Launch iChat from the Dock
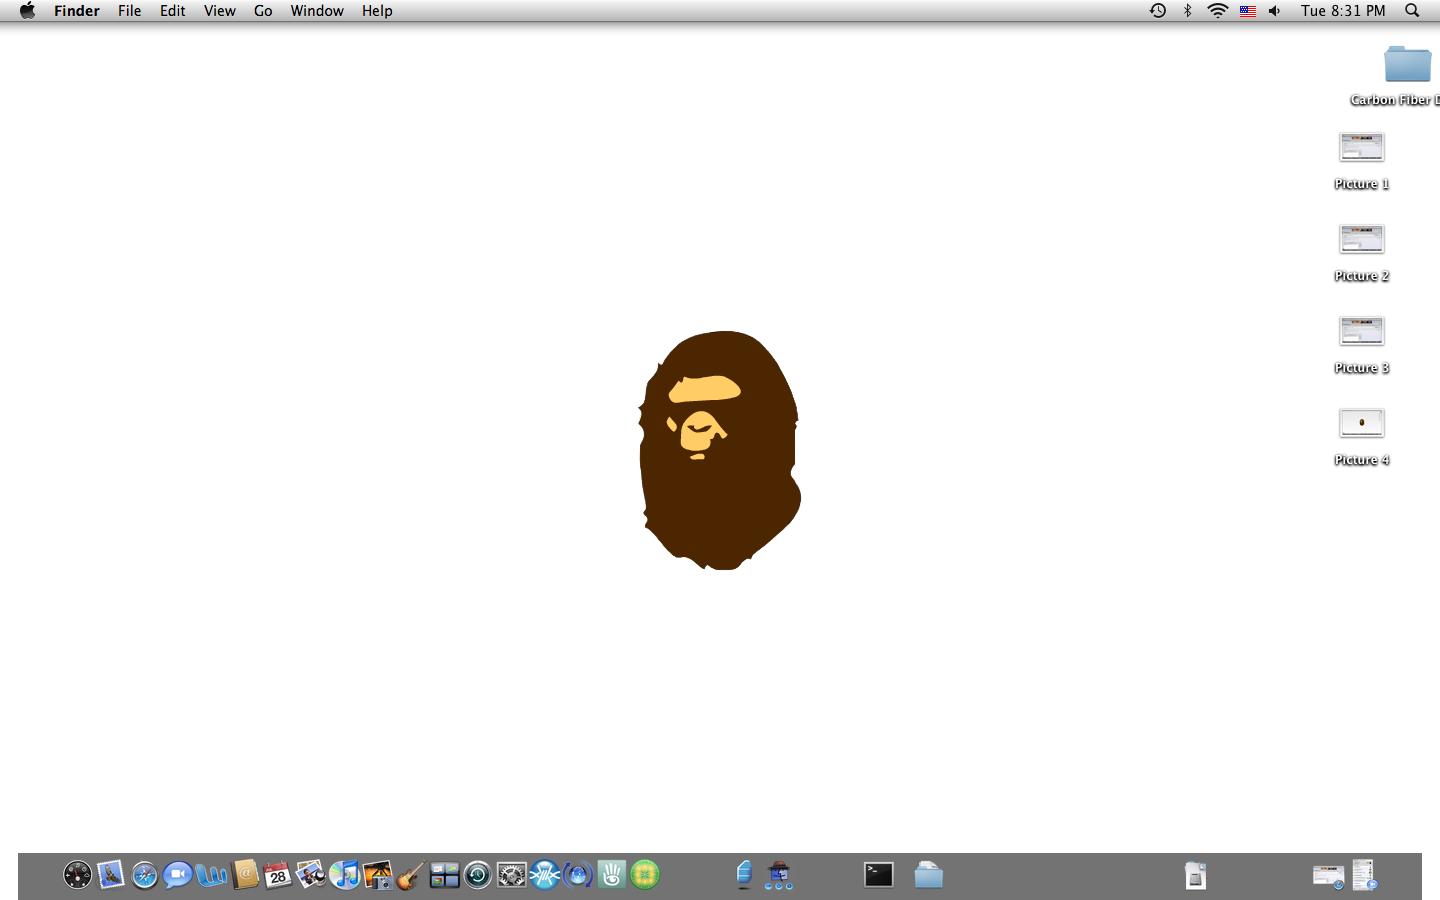This screenshot has height=900, width=1440. tap(178, 875)
